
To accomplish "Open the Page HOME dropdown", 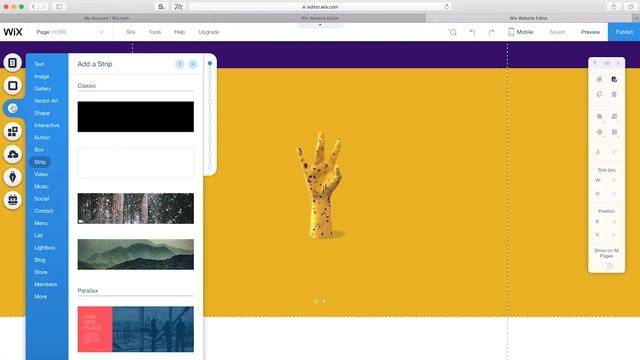I will coord(70,32).
